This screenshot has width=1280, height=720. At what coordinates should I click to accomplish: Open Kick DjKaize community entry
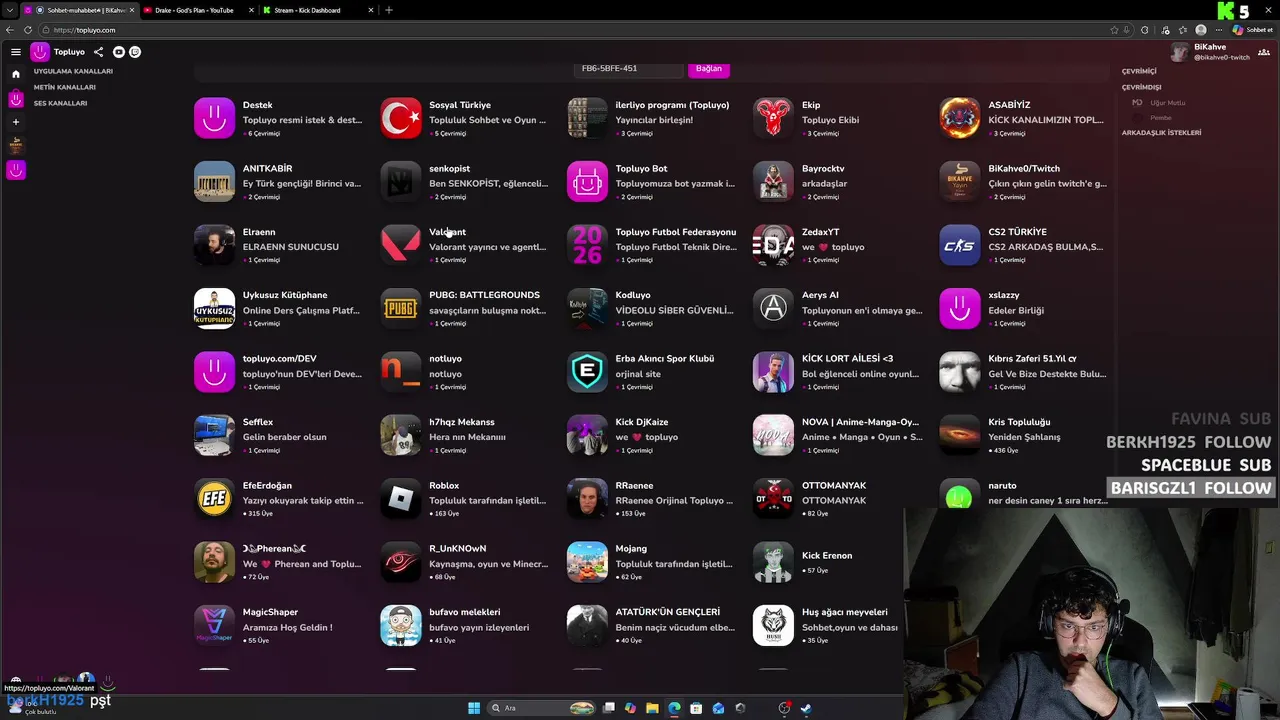click(x=652, y=436)
